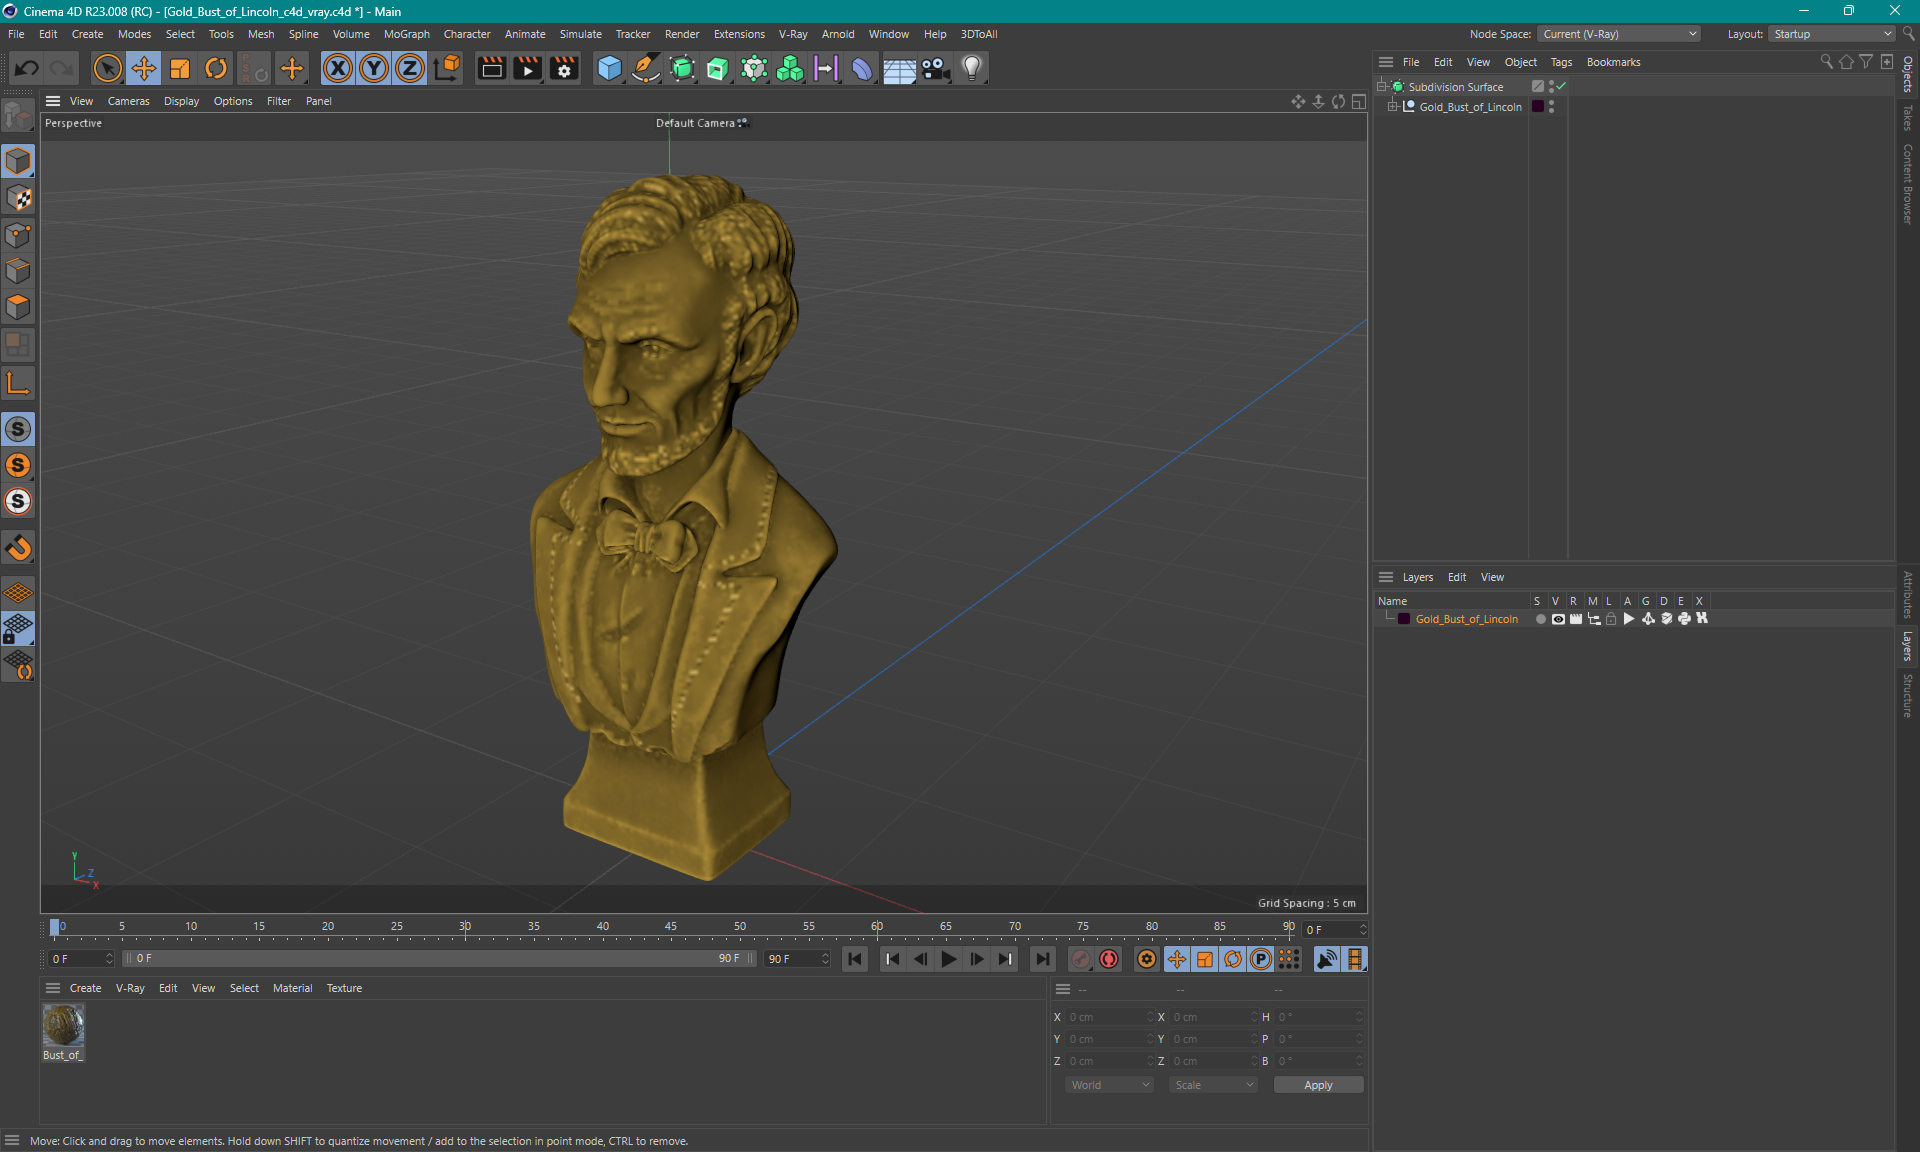Image resolution: width=1920 pixels, height=1152 pixels.
Task: Toggle Z axis lock
Action: click(410, 68)
